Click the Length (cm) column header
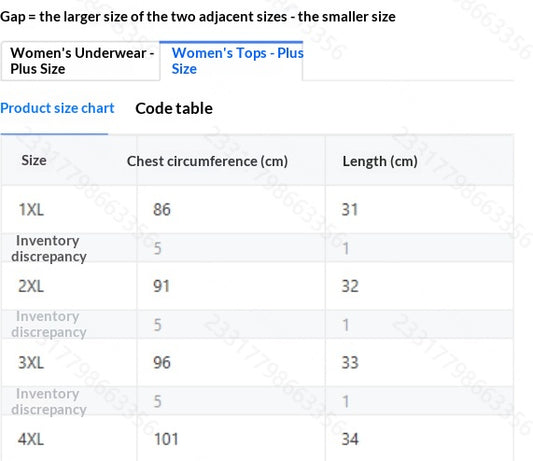This screenshot has width=533, height=461. (380, 161)
